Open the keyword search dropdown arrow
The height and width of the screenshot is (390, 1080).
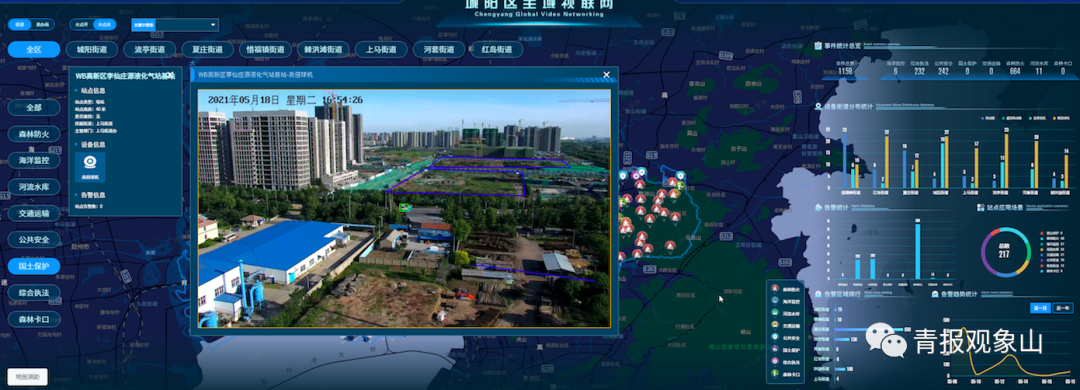[213, 25]
